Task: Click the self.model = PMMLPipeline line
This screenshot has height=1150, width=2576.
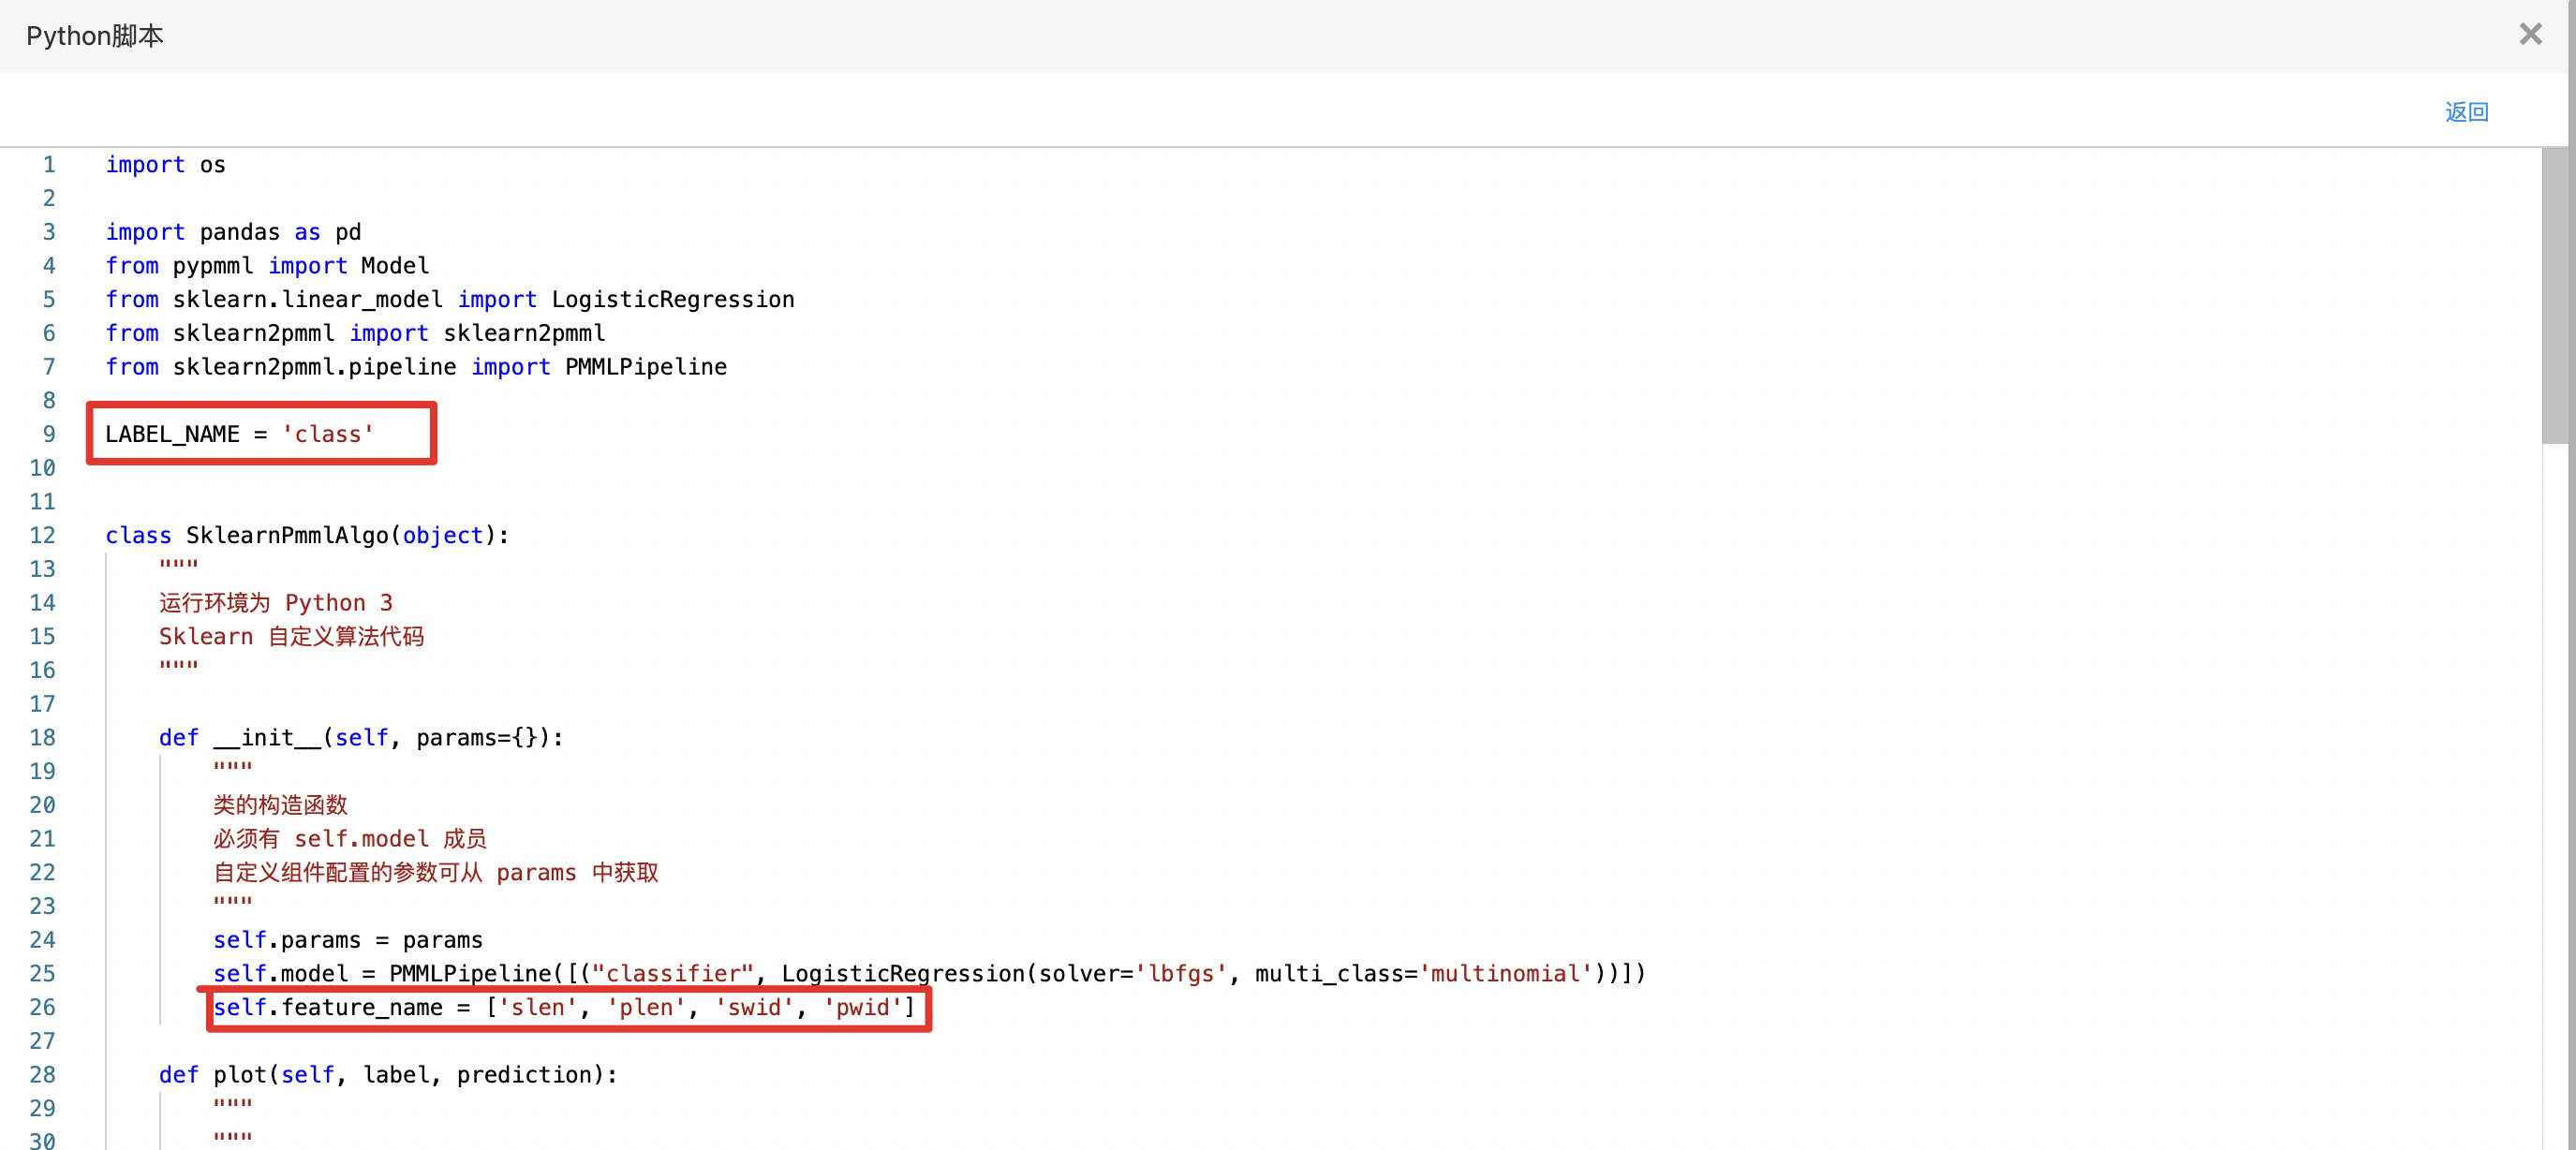Action: click(x=929, y=974)
